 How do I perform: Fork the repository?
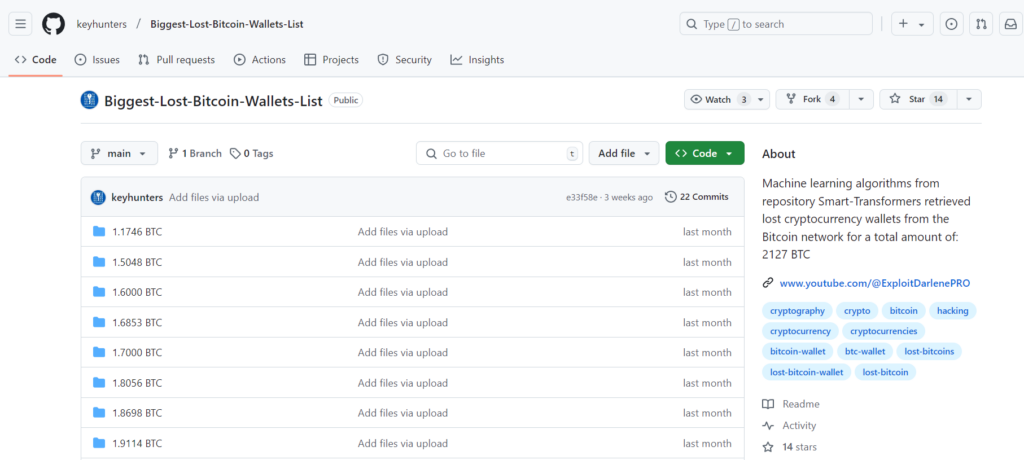(812, 99)
